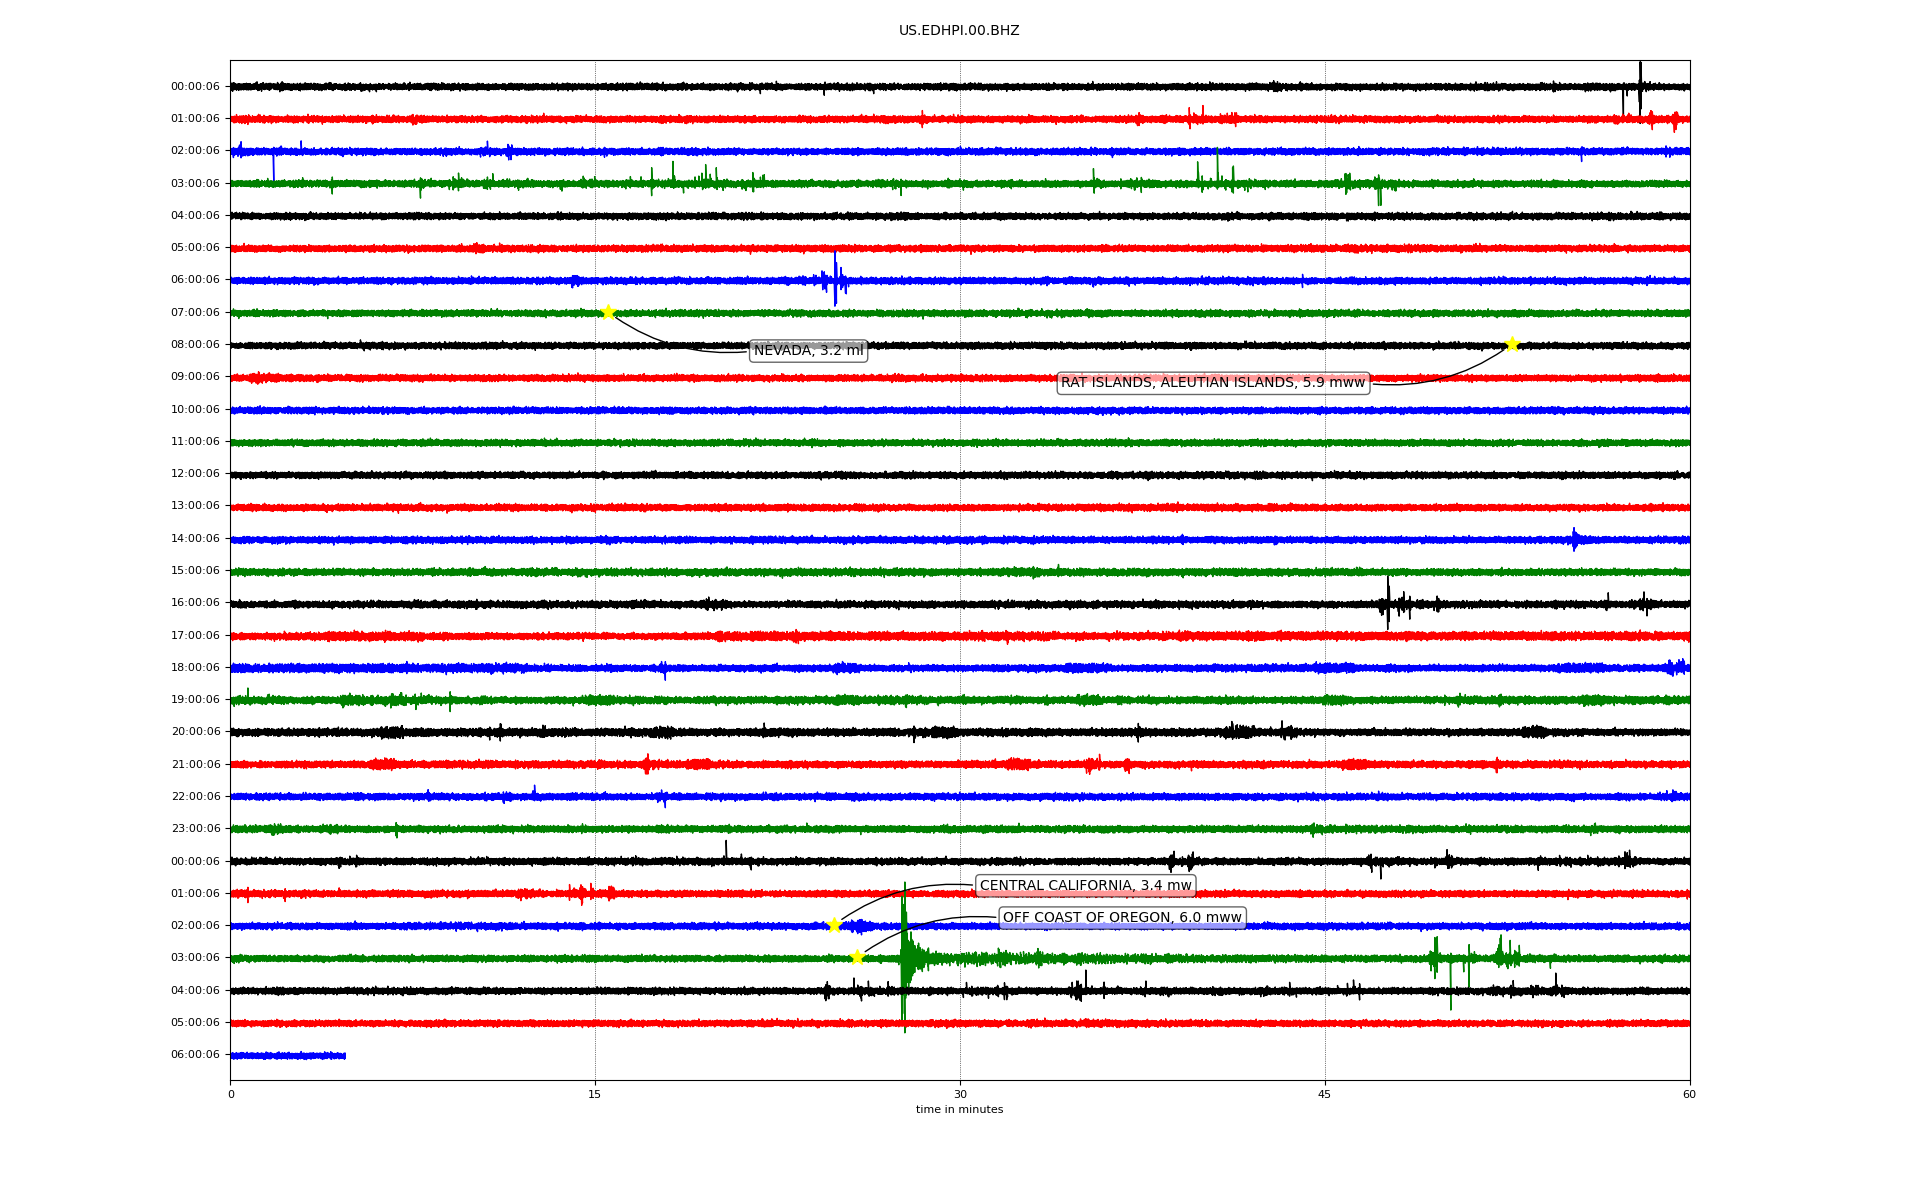Image resolution: width=1920 pixels, height=1200 pixels.
Task: Click the 12:00:06 trace time label
Action: [195, 474]
